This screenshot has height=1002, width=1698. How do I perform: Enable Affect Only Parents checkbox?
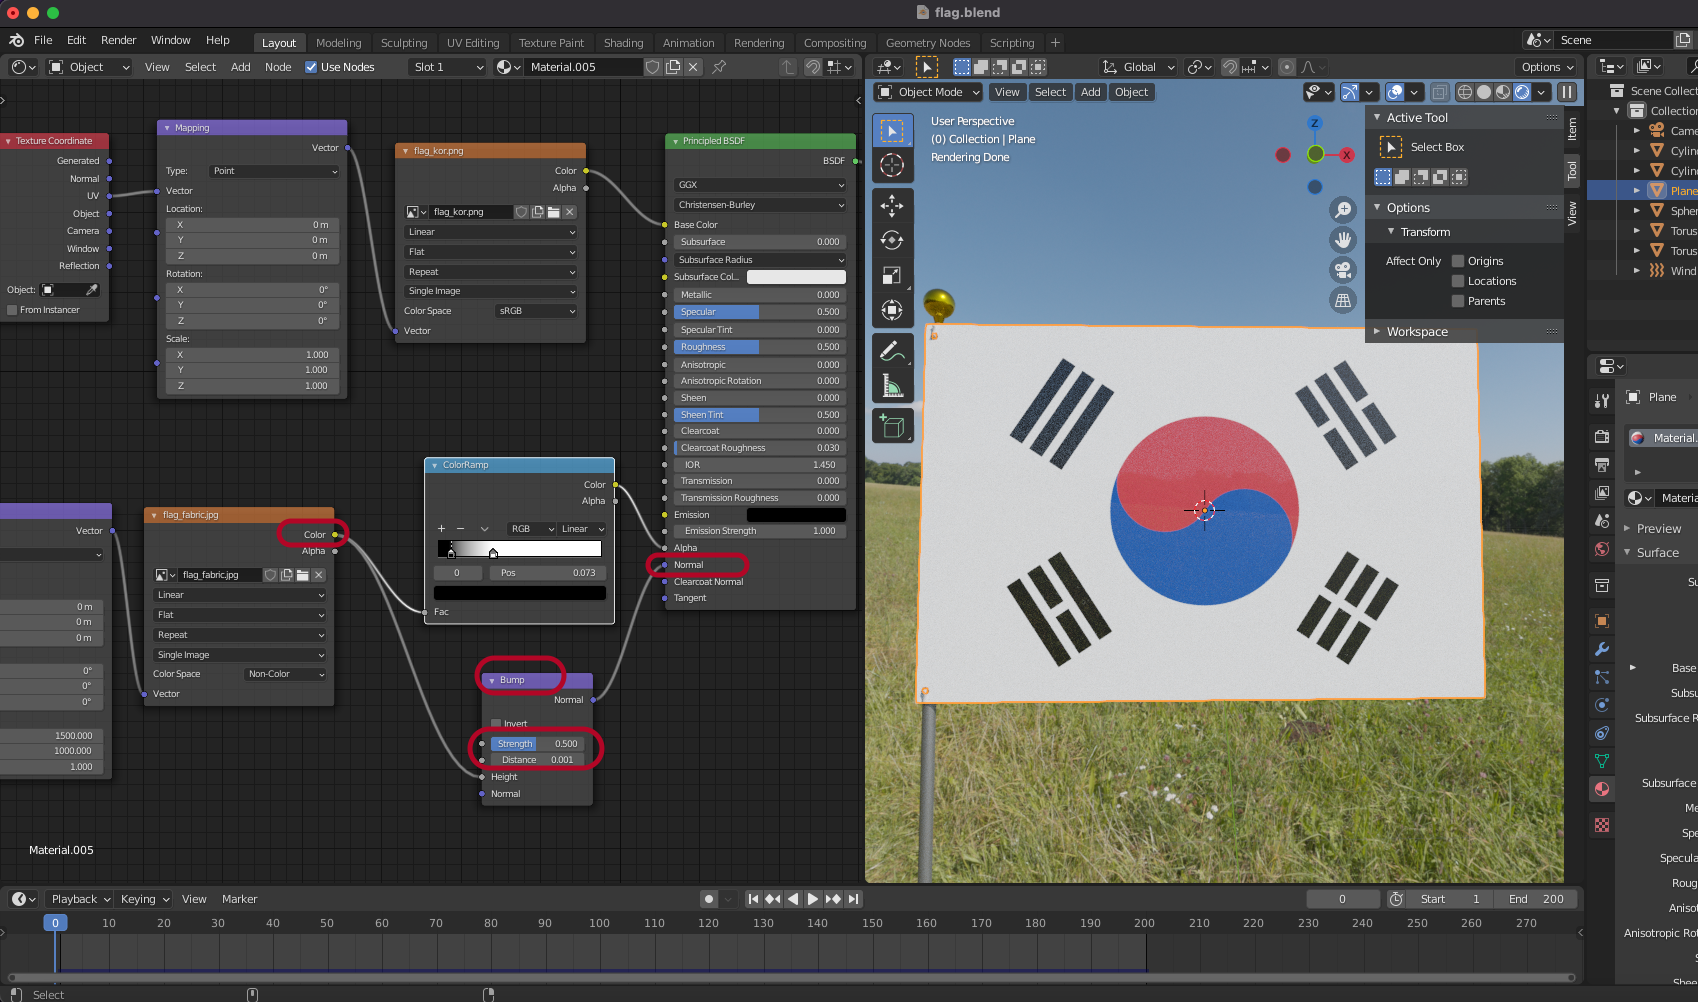(x=1458, y=301)
